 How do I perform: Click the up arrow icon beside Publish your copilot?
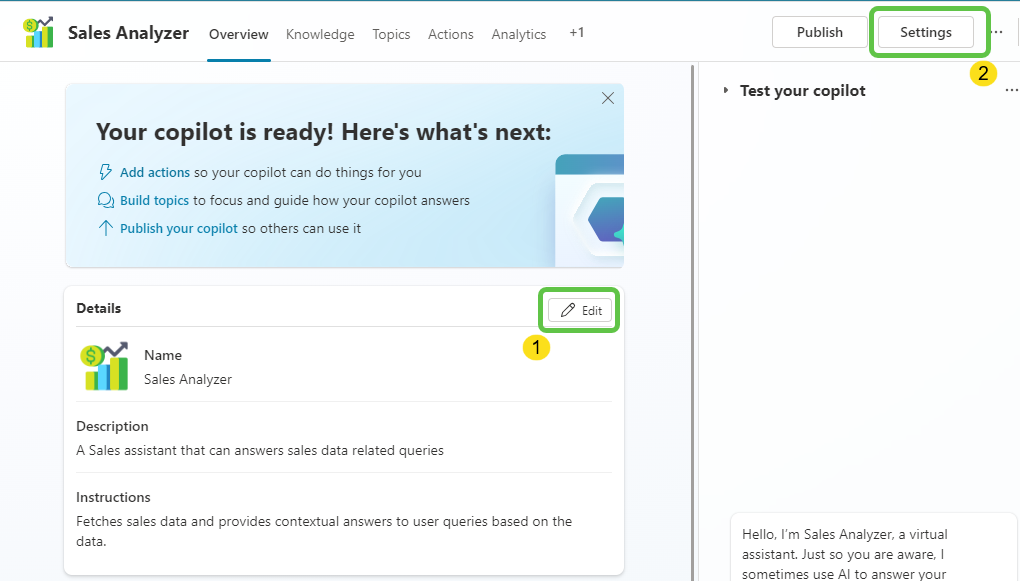pos(105,228)
